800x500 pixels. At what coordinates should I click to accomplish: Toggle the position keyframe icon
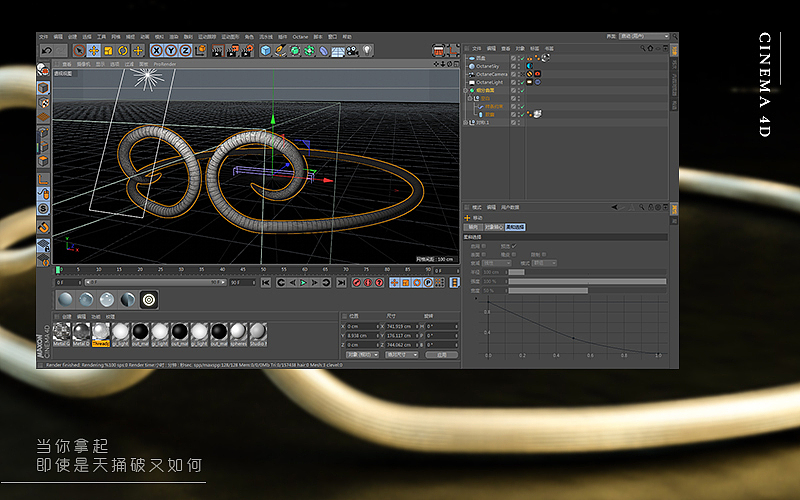point(394,282)
